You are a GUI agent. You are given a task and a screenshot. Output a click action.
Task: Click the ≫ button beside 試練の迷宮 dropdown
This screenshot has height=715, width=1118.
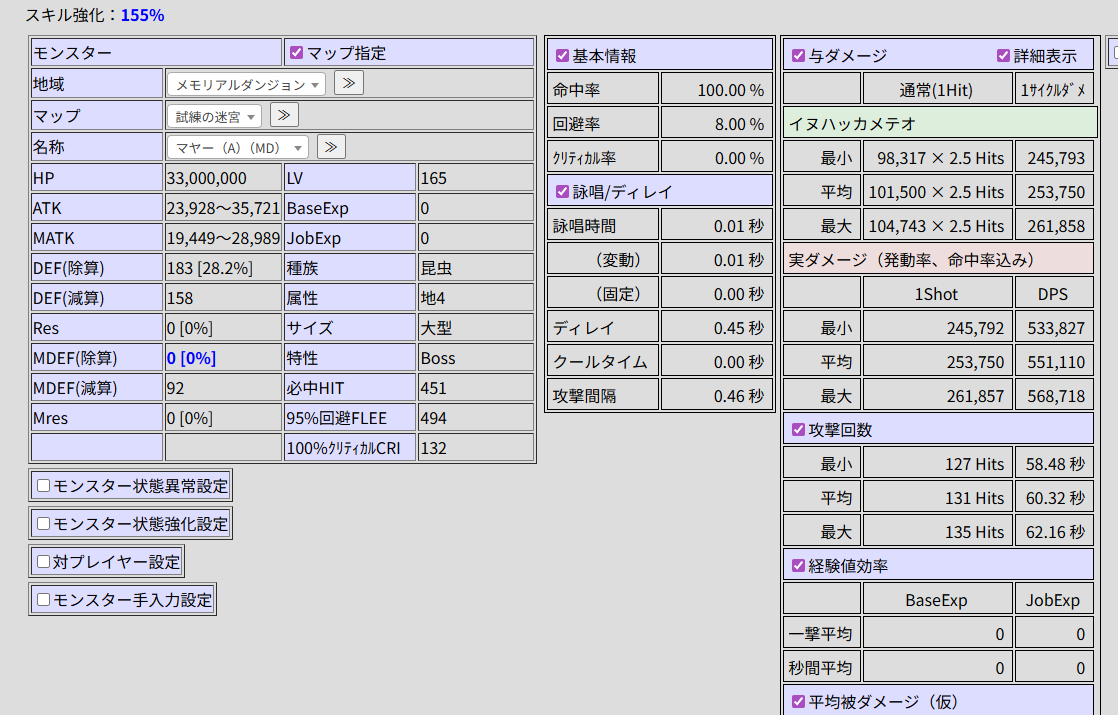tap(284, 115)
